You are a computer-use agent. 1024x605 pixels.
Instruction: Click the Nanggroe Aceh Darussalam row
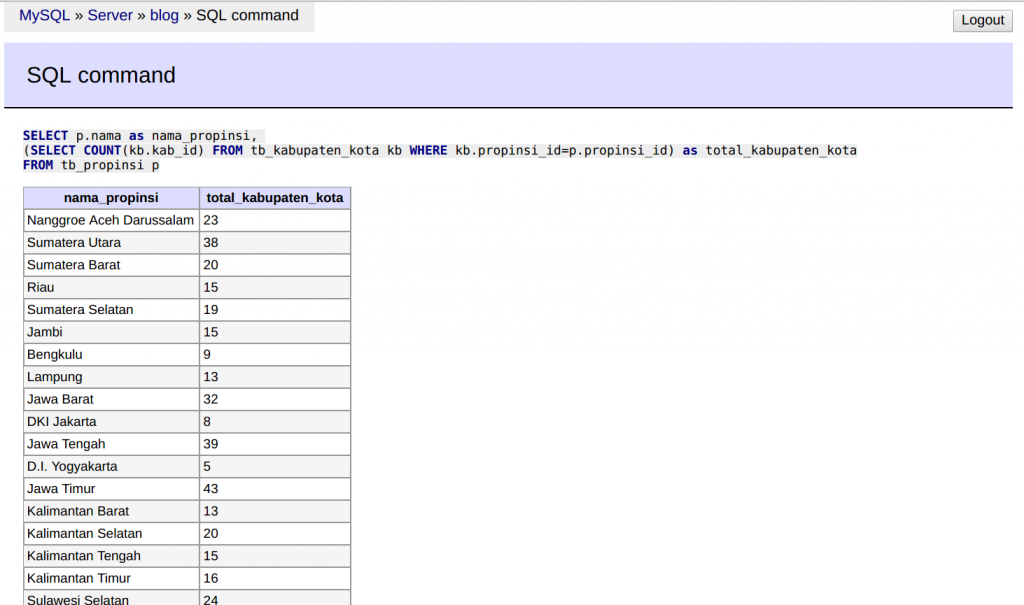click(110, 220)
